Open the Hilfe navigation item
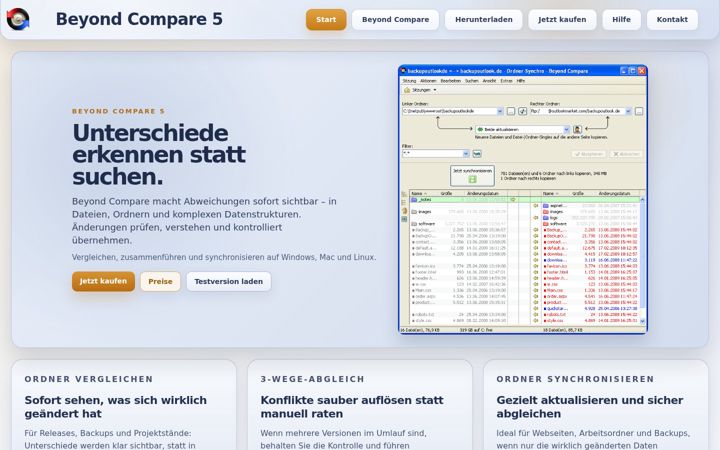The image size is (720, 450). [621, 20]
